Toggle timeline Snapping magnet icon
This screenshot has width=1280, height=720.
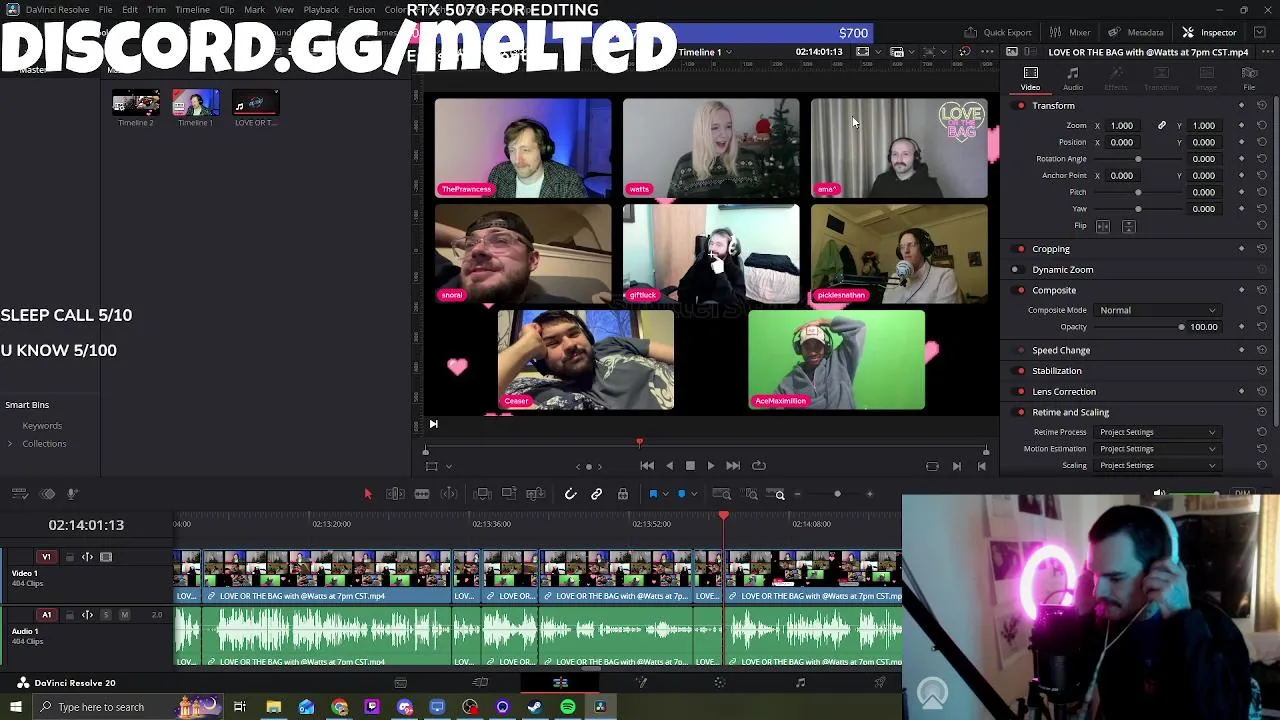(570, 494)
